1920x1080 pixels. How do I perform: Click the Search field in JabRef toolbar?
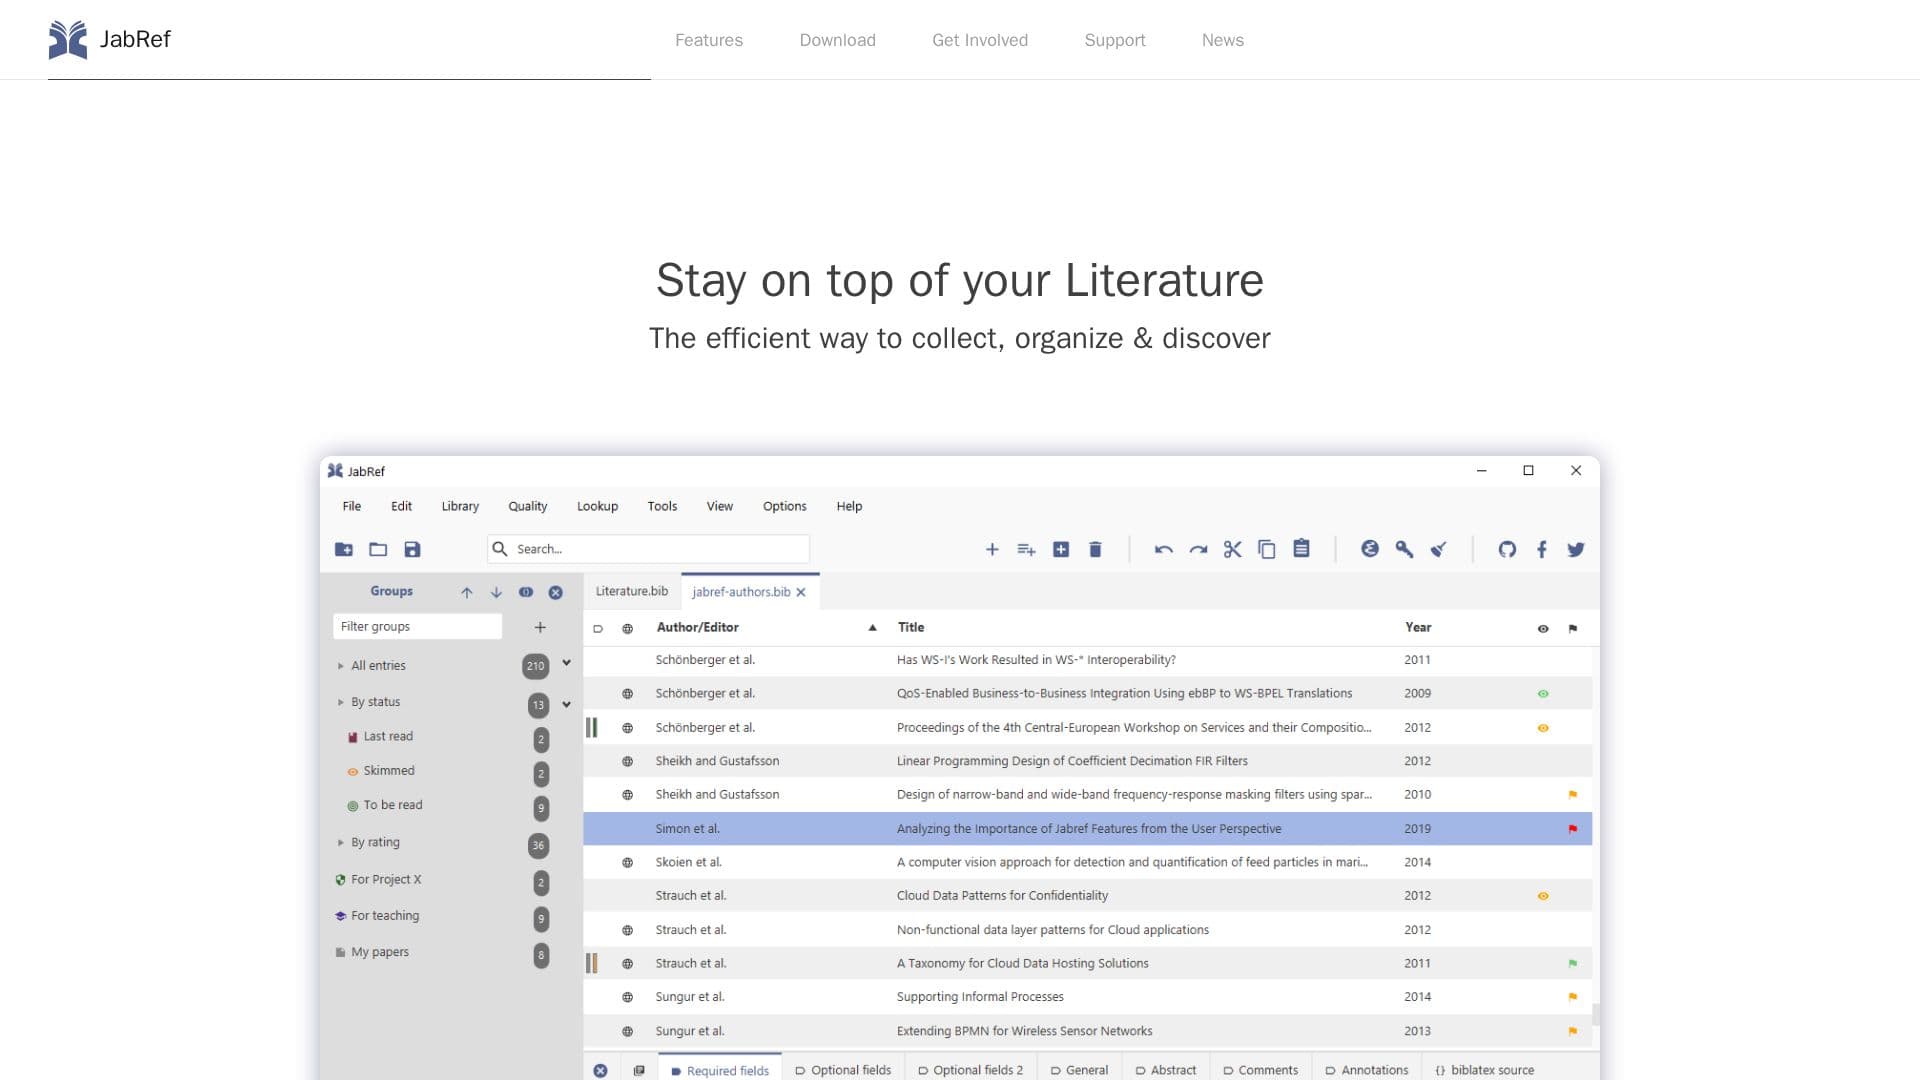648,549
